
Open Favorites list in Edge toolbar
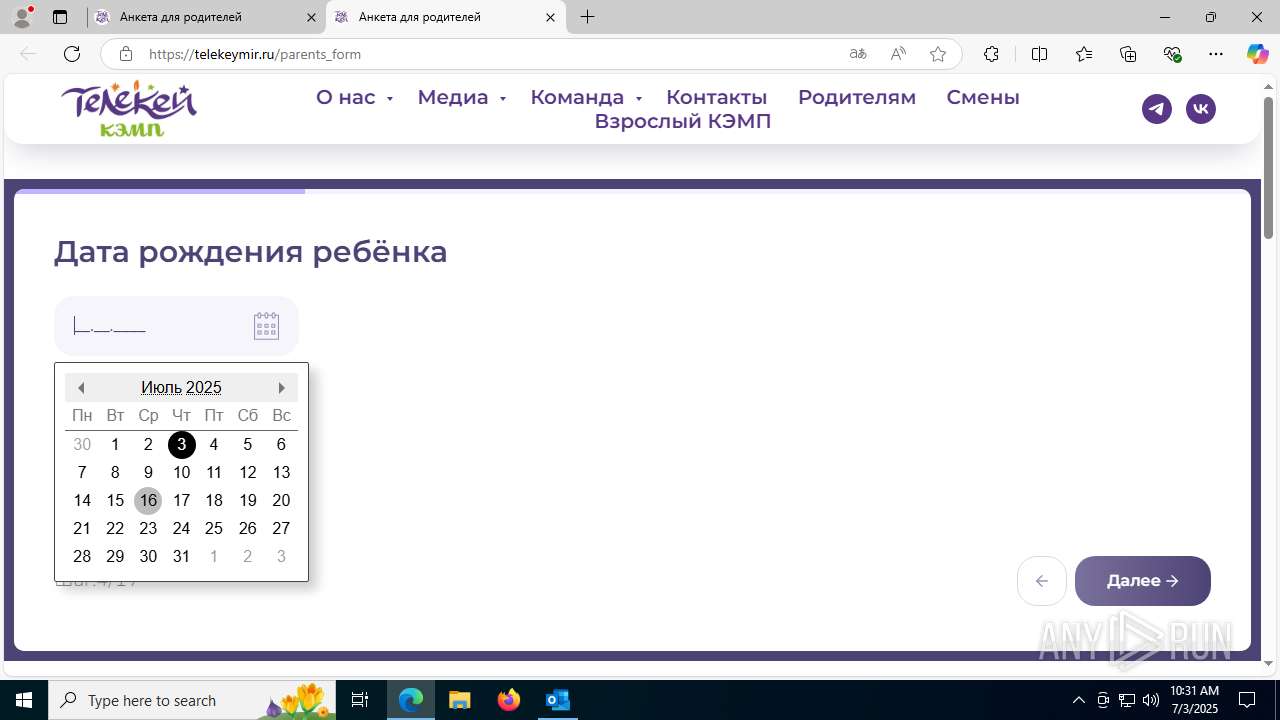[1084, 54]
